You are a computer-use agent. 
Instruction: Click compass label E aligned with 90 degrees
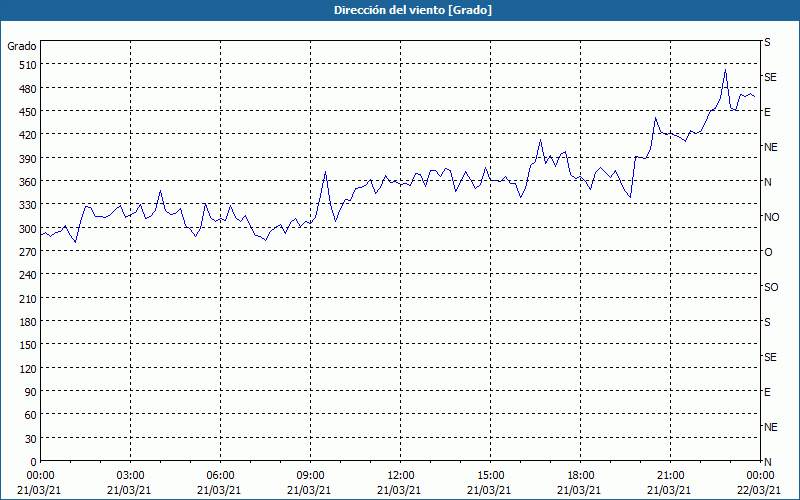coord(767,392)
